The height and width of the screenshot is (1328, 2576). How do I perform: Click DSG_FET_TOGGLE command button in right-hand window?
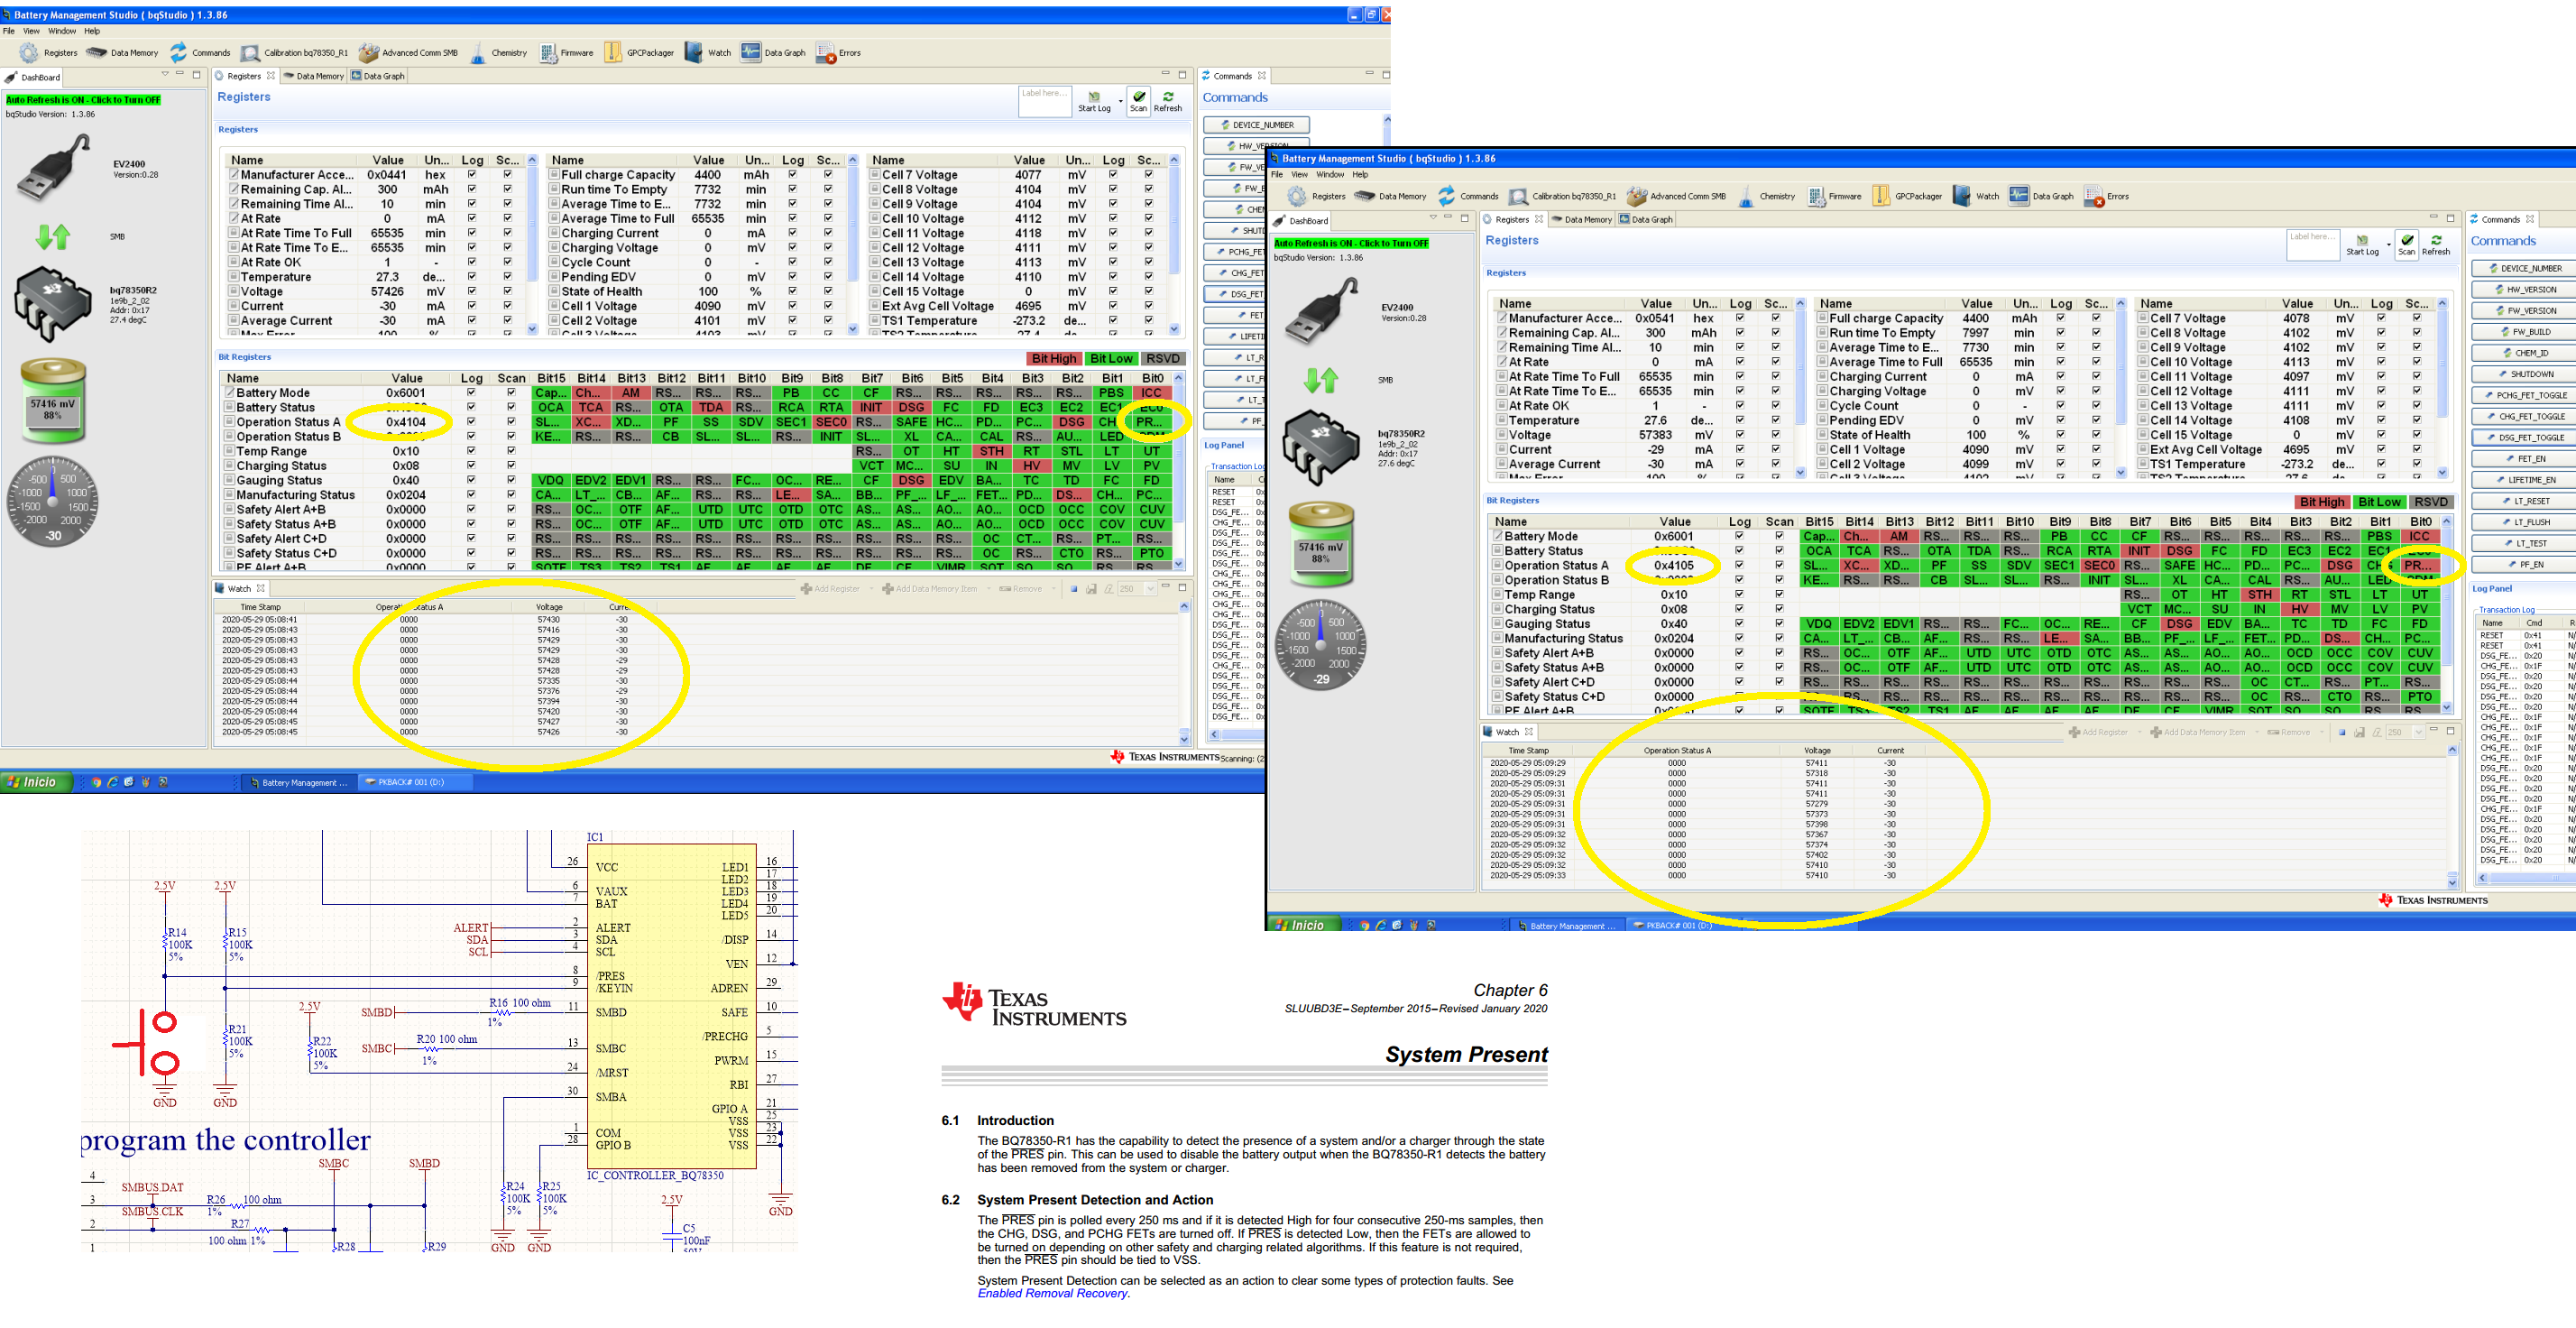[2530, 438]
